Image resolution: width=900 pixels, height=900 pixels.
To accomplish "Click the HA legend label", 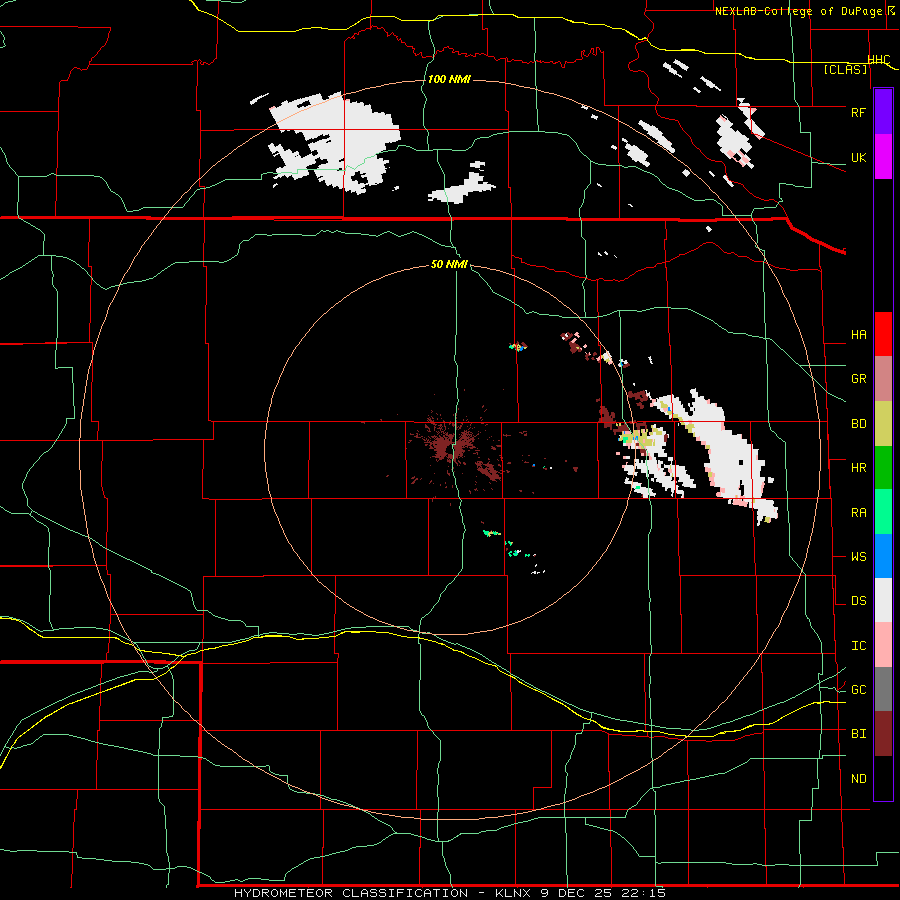I will pos(858,335).
